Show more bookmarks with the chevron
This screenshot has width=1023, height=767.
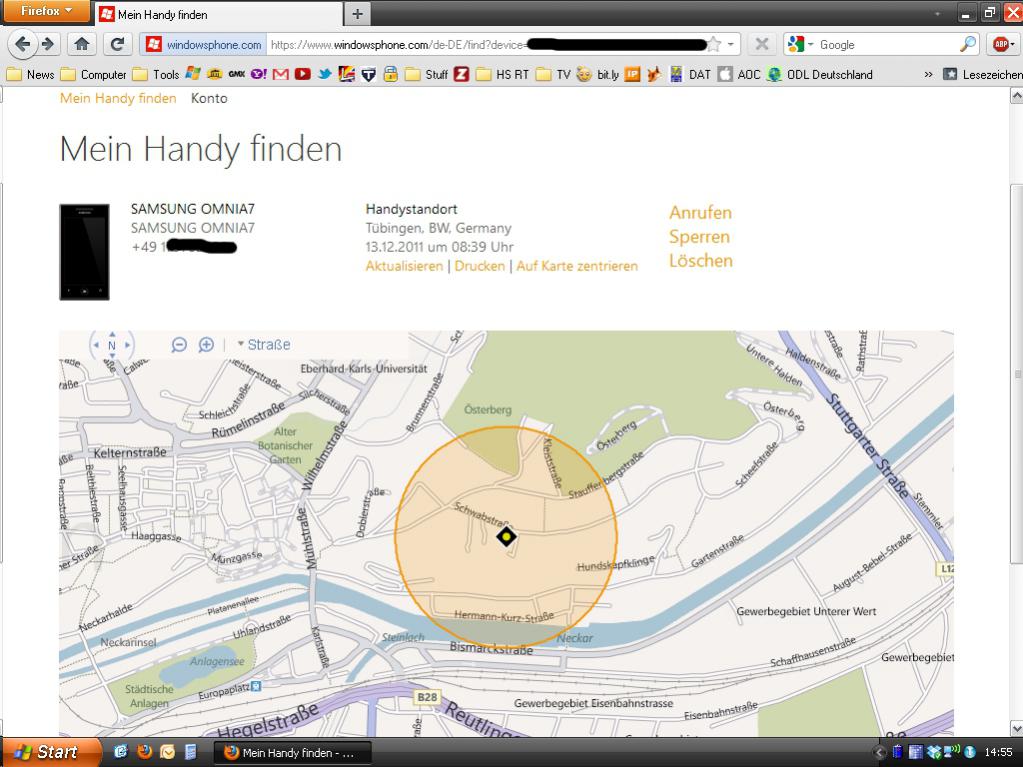pos(928,74)
